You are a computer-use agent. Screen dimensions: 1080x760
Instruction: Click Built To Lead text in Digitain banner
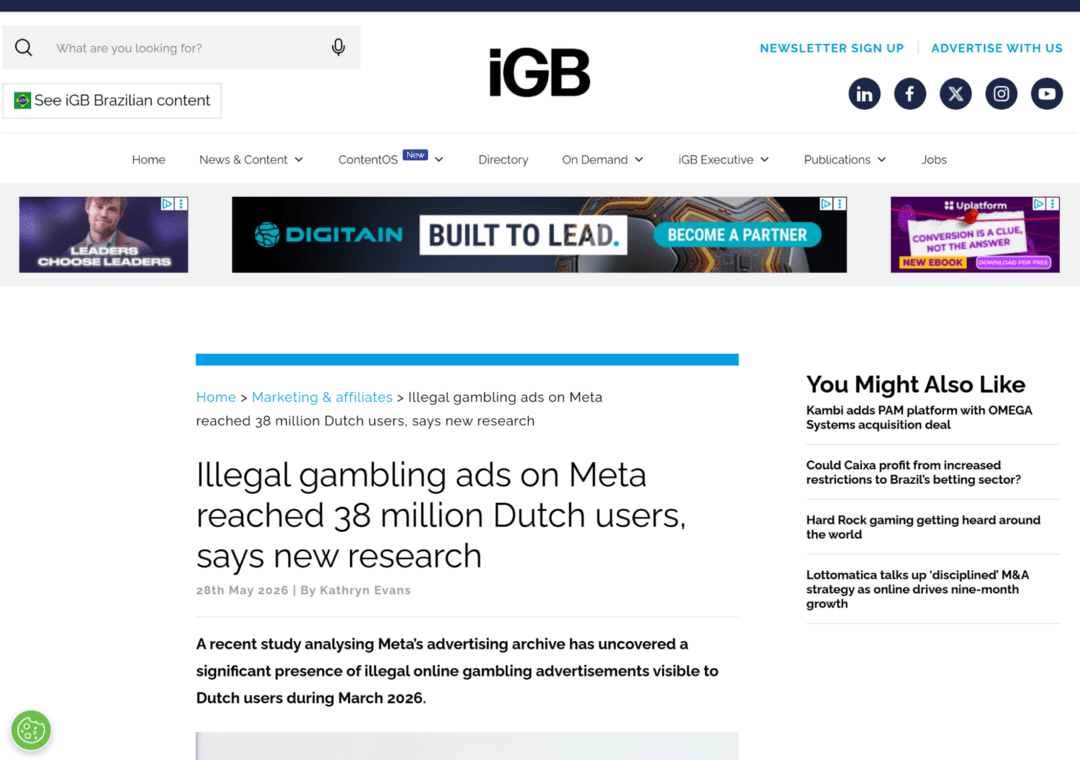click(x=523, y=235)
